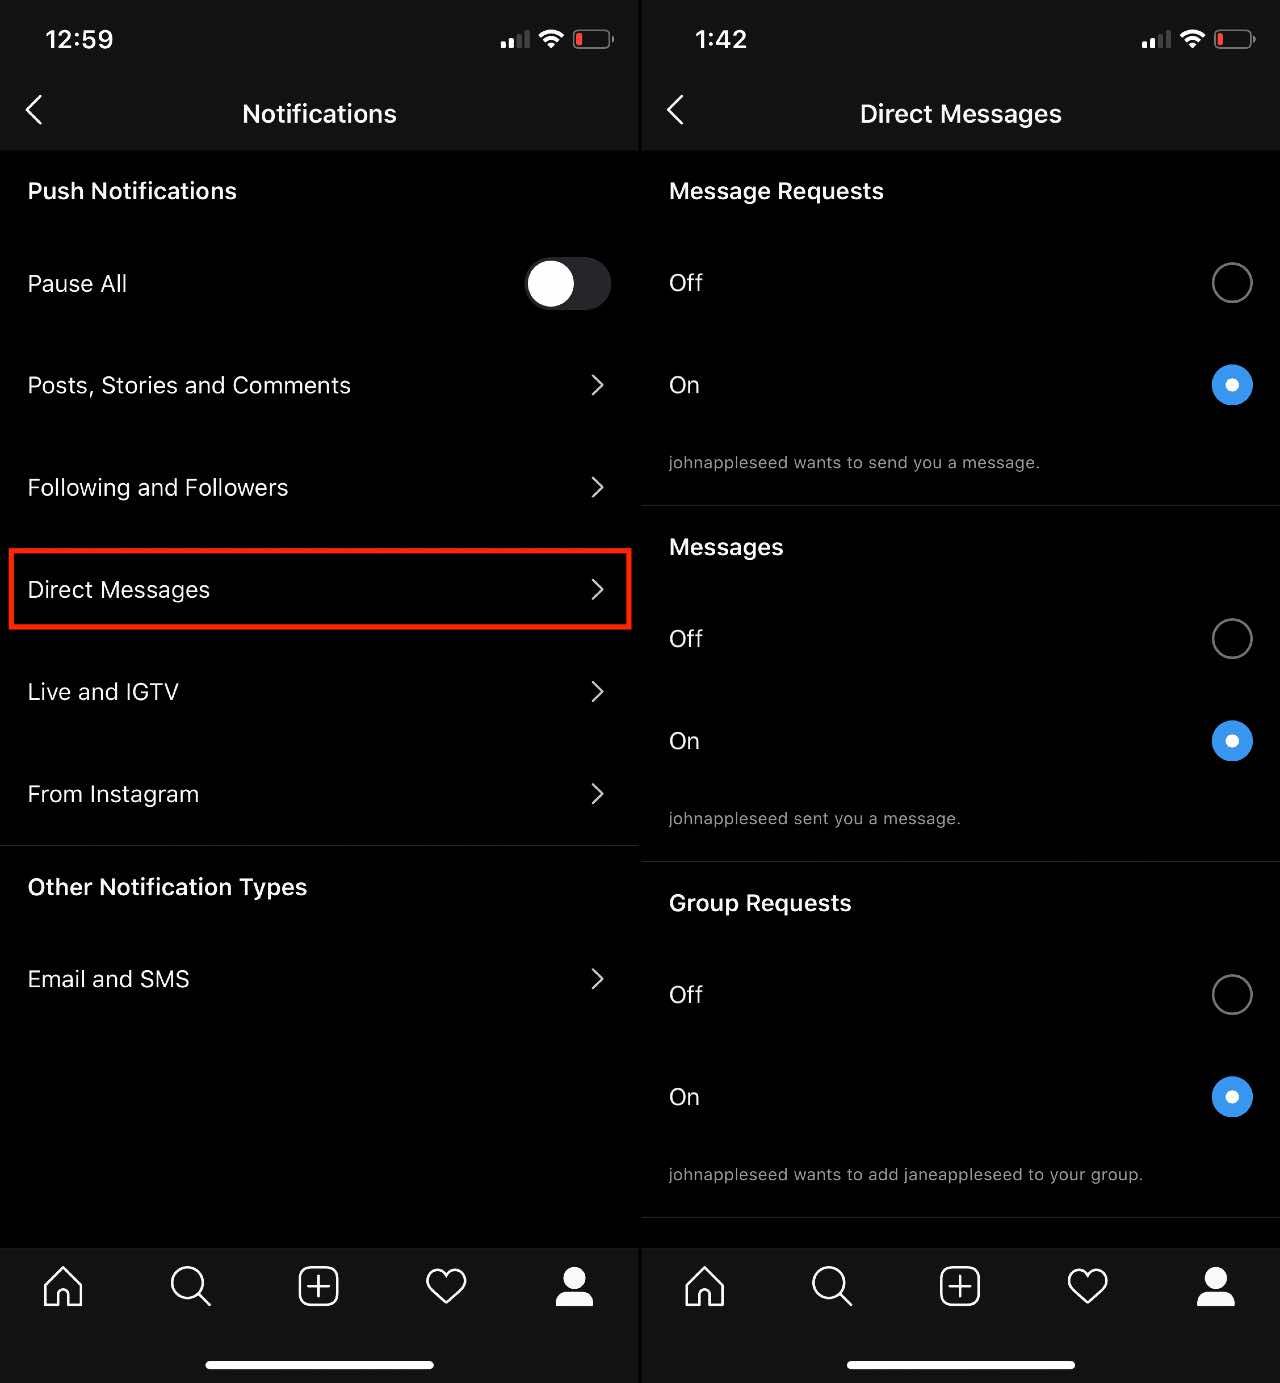Viewport: 1280px width, 1383px height.
Task: Tap battery icon on Direct Messages screen
Action: (x=1234, y=39)
